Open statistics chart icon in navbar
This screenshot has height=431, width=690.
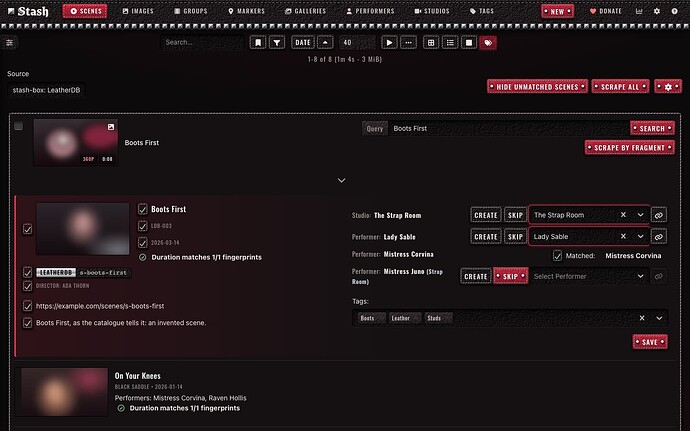coord(639,11)
